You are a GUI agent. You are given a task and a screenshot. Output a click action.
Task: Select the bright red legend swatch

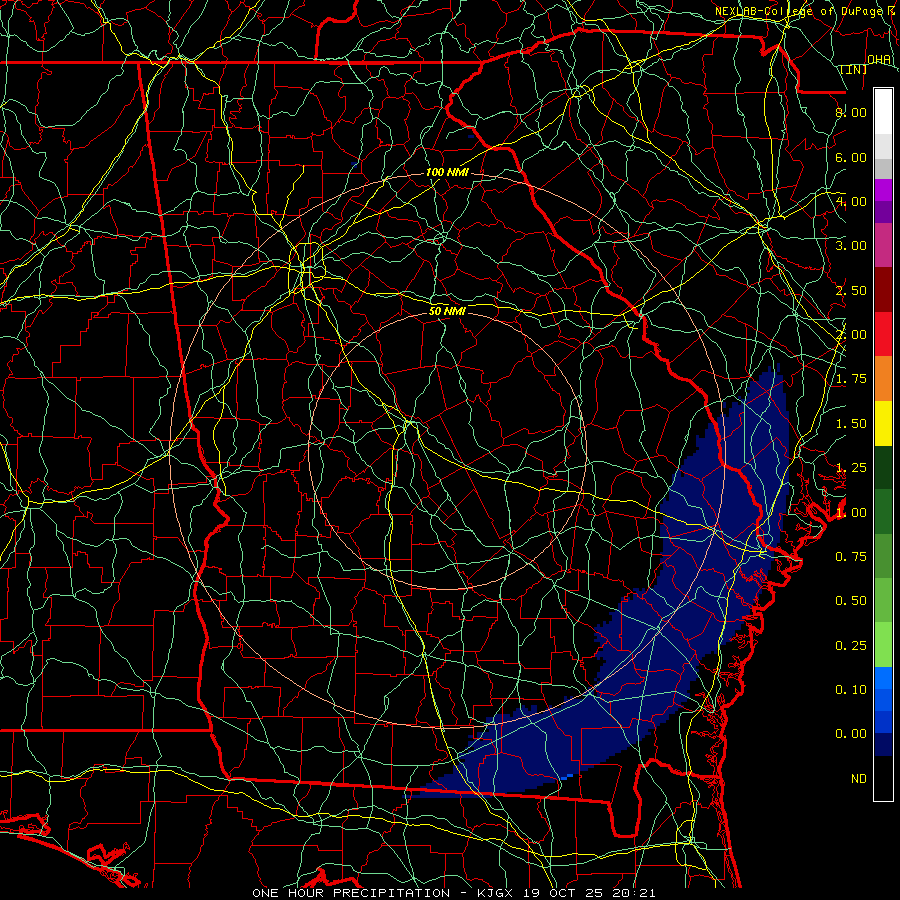883,334
